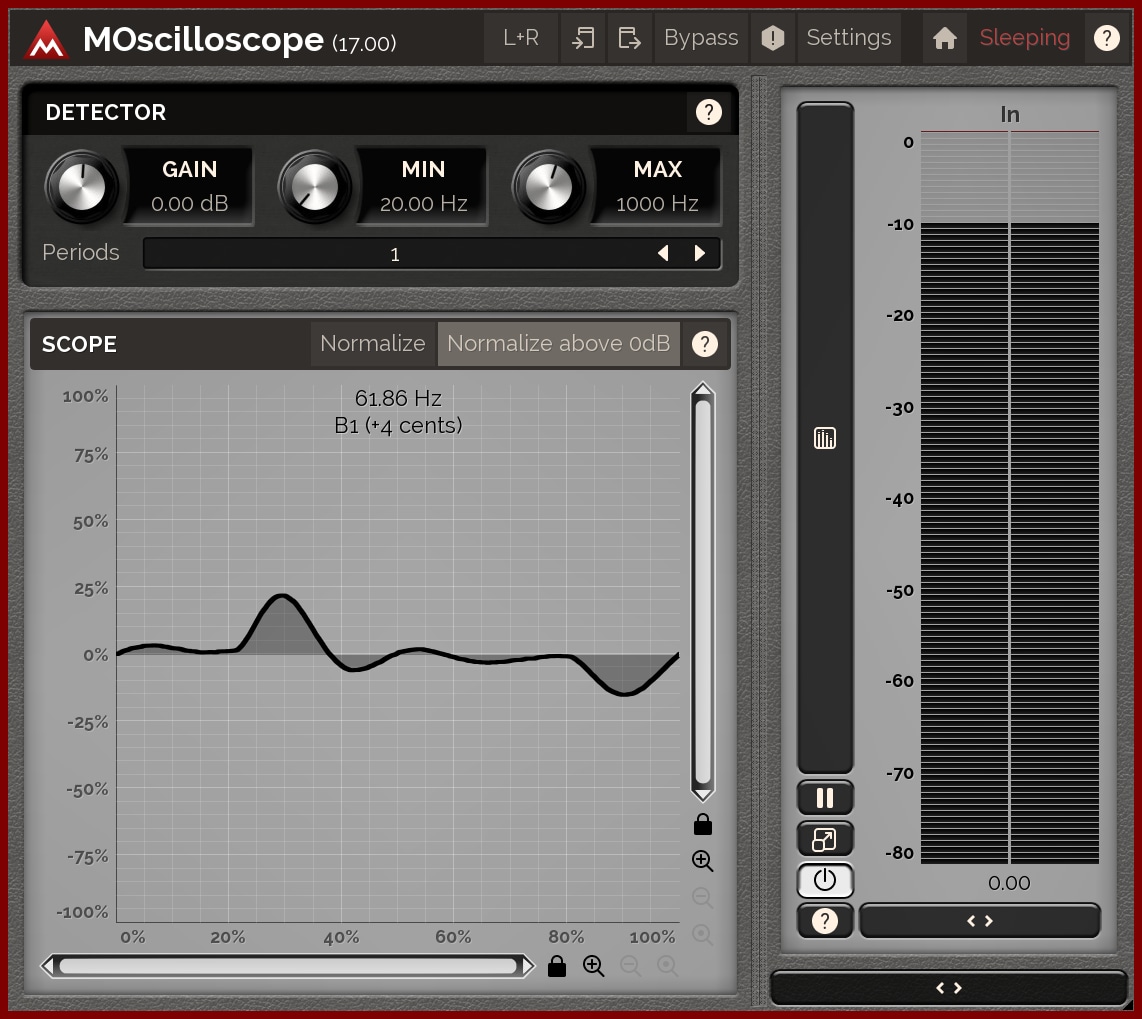This screenshot has height=1019, width=1142.
Task: Open the L+R channel mode menu
Action: (521, 38)
